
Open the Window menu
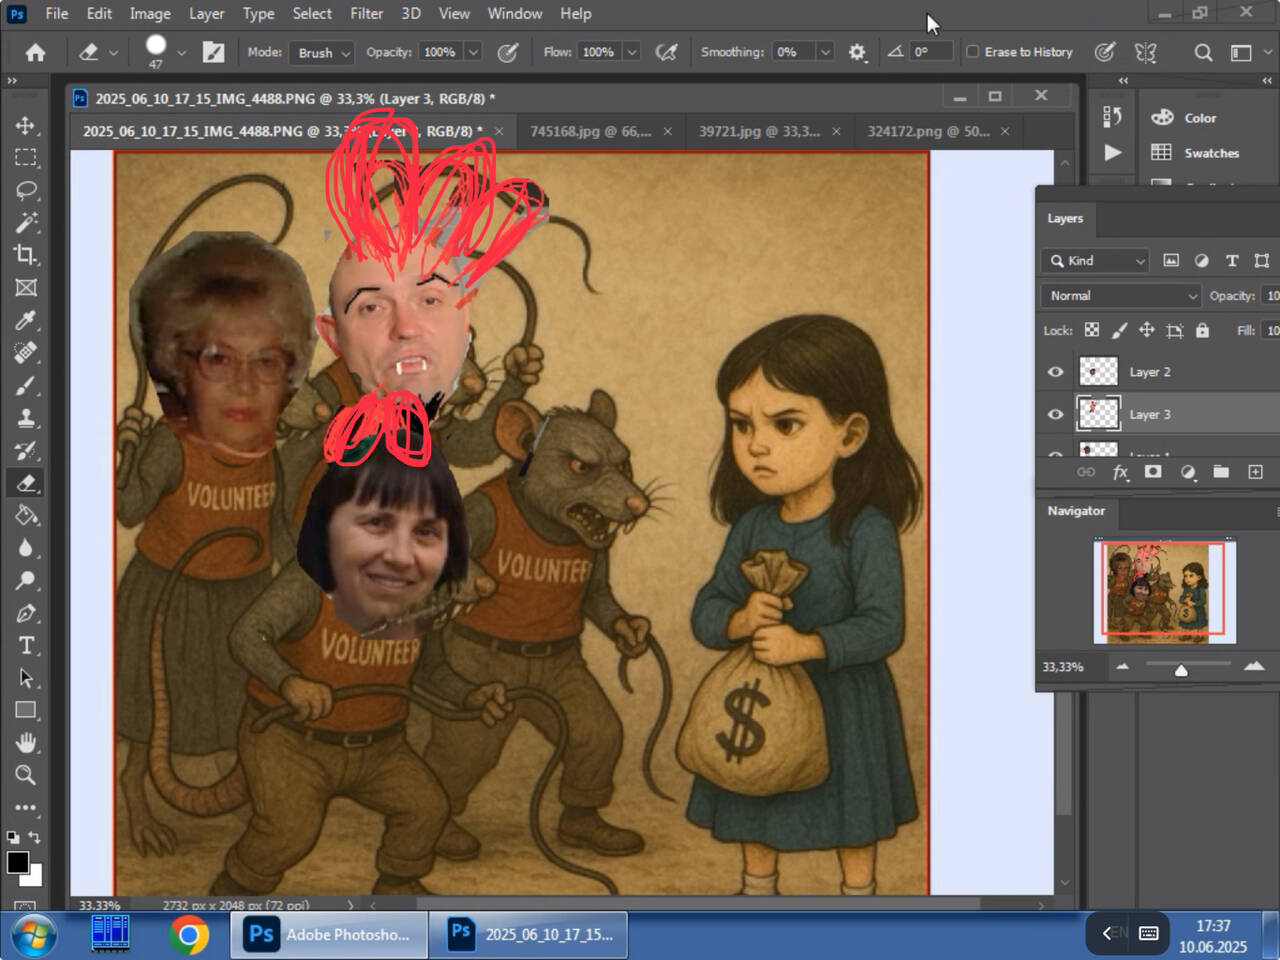tap(515, 13)
